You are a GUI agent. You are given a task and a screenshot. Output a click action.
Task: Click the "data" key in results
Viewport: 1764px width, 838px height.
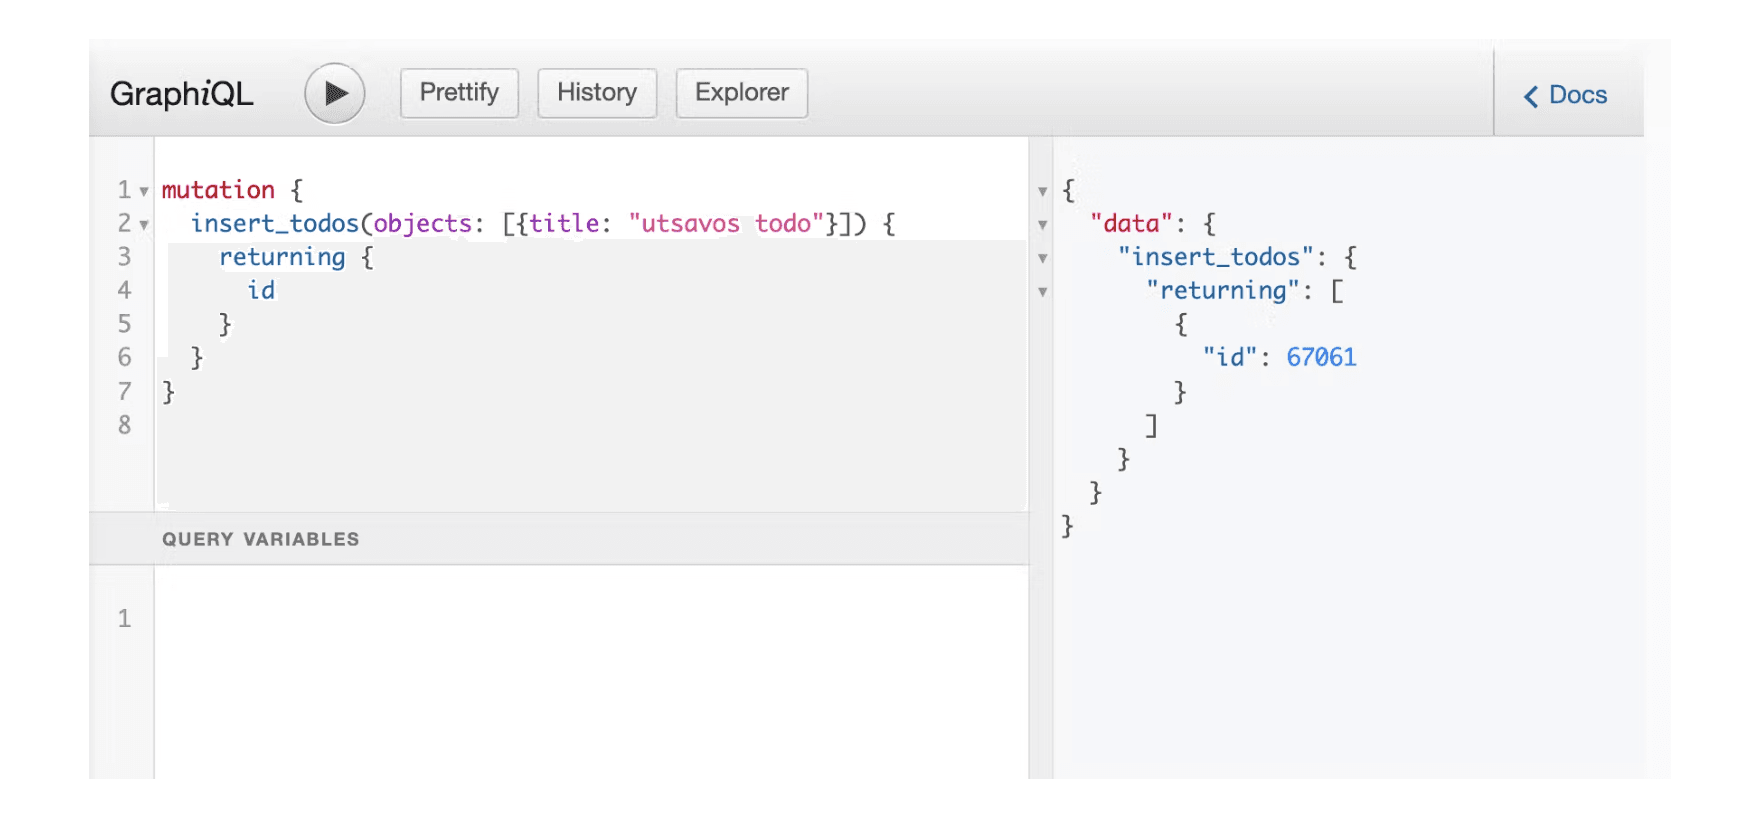[x=1131, y=223]
